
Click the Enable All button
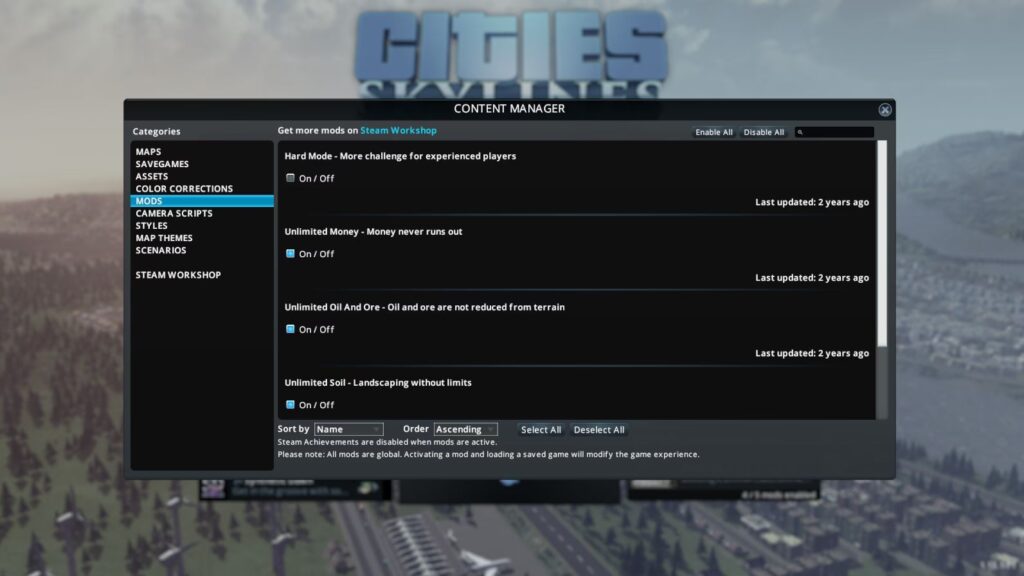pyautogui.click(x=714, y=132)
